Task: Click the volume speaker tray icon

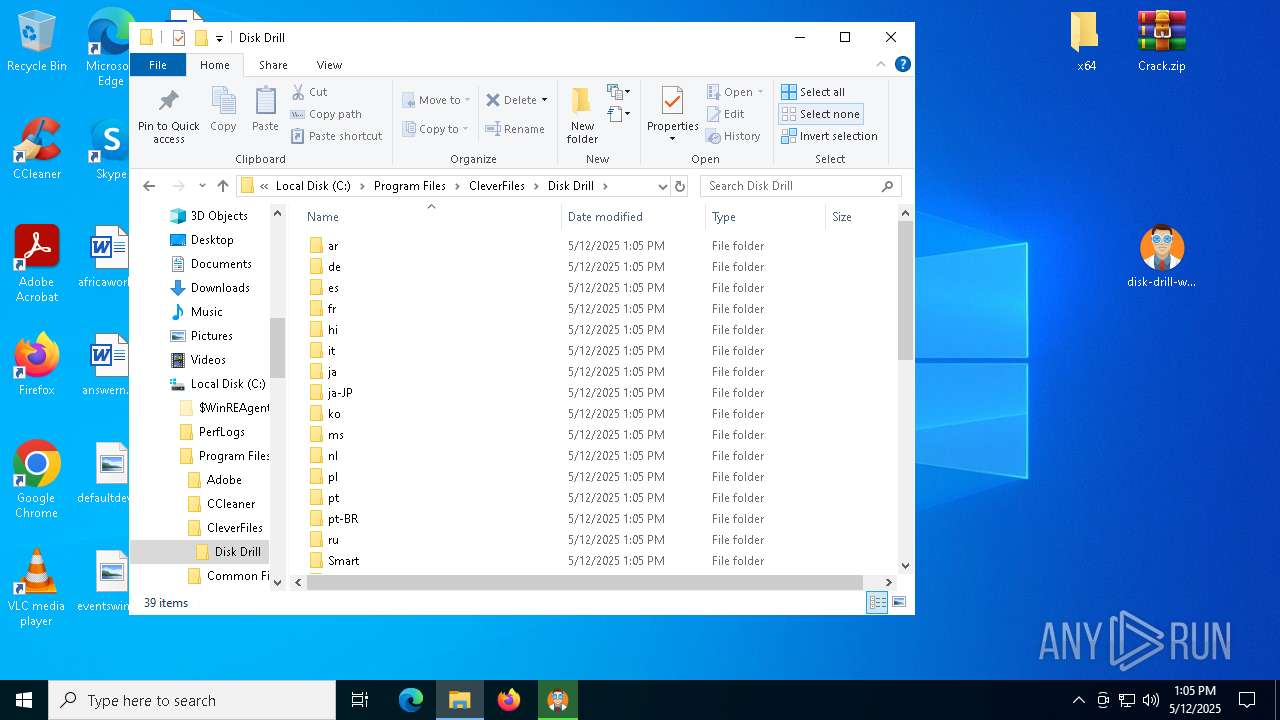Action: tap(1151, 700)
